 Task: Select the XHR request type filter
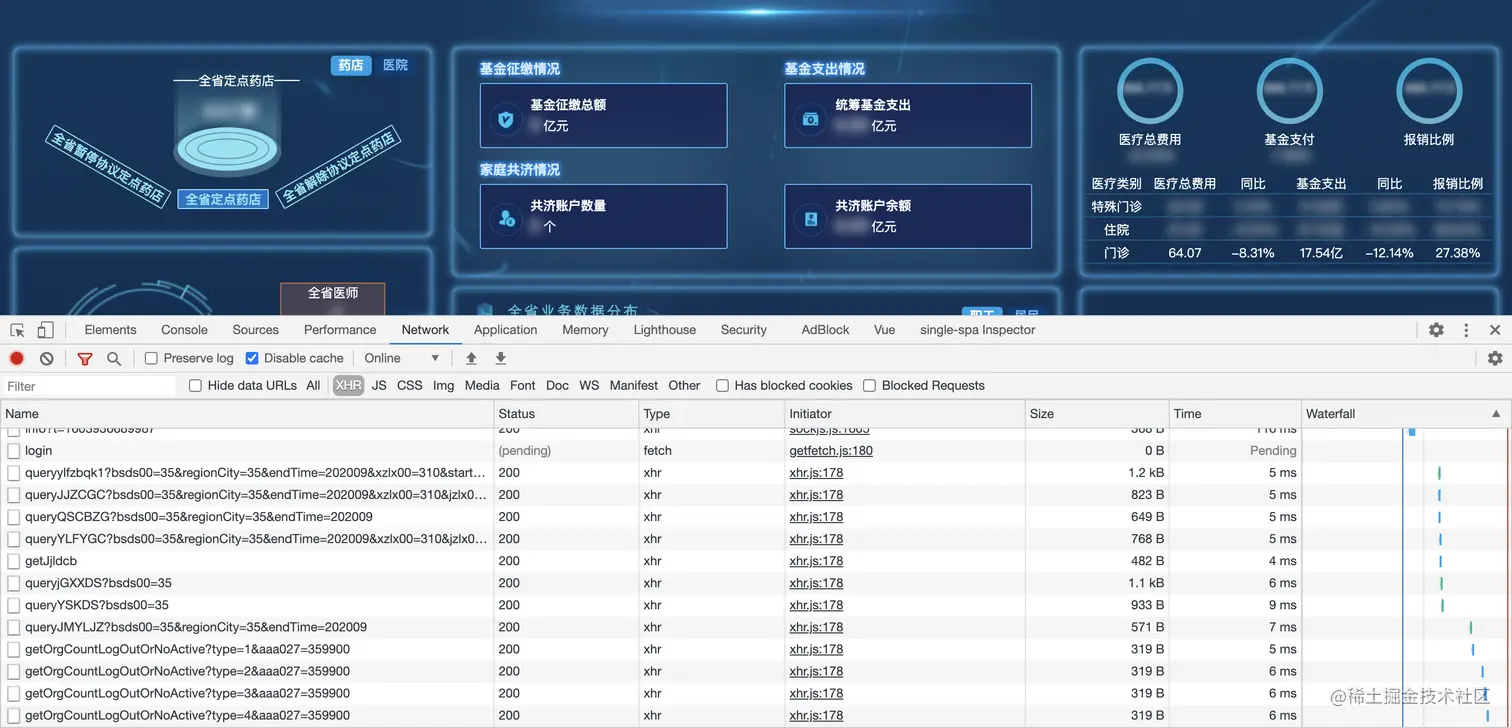pyautogui.click(x=348, y=386)
